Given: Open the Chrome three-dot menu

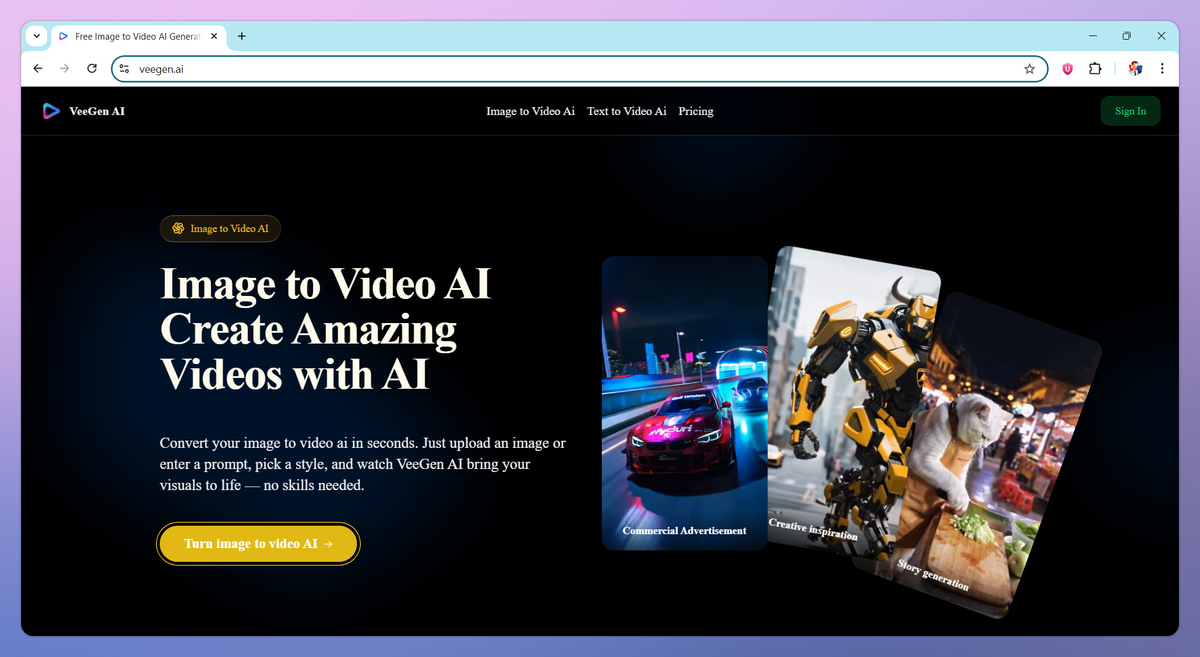Looking at the screenshot, I should [x=1161, y=69].
